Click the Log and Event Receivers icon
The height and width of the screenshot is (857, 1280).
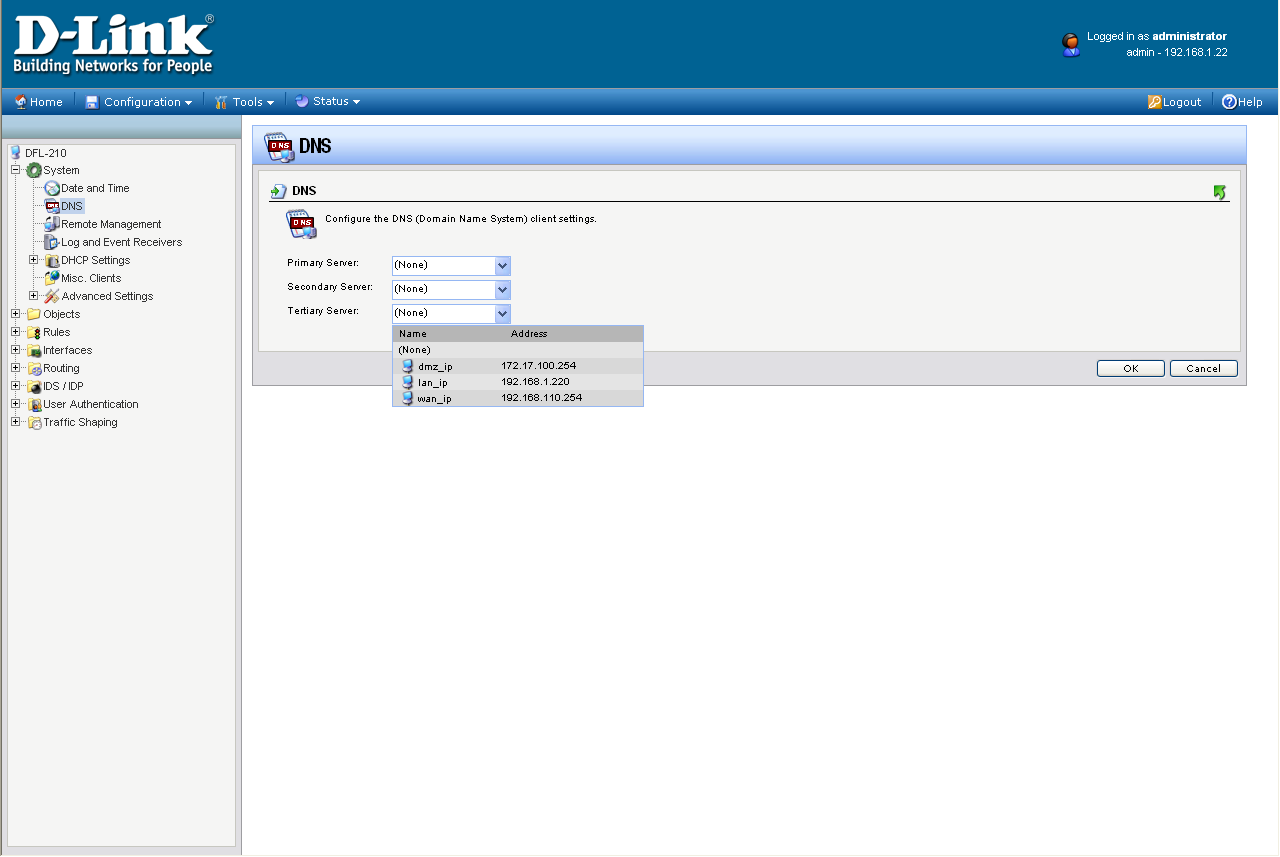tap(52, 242)
